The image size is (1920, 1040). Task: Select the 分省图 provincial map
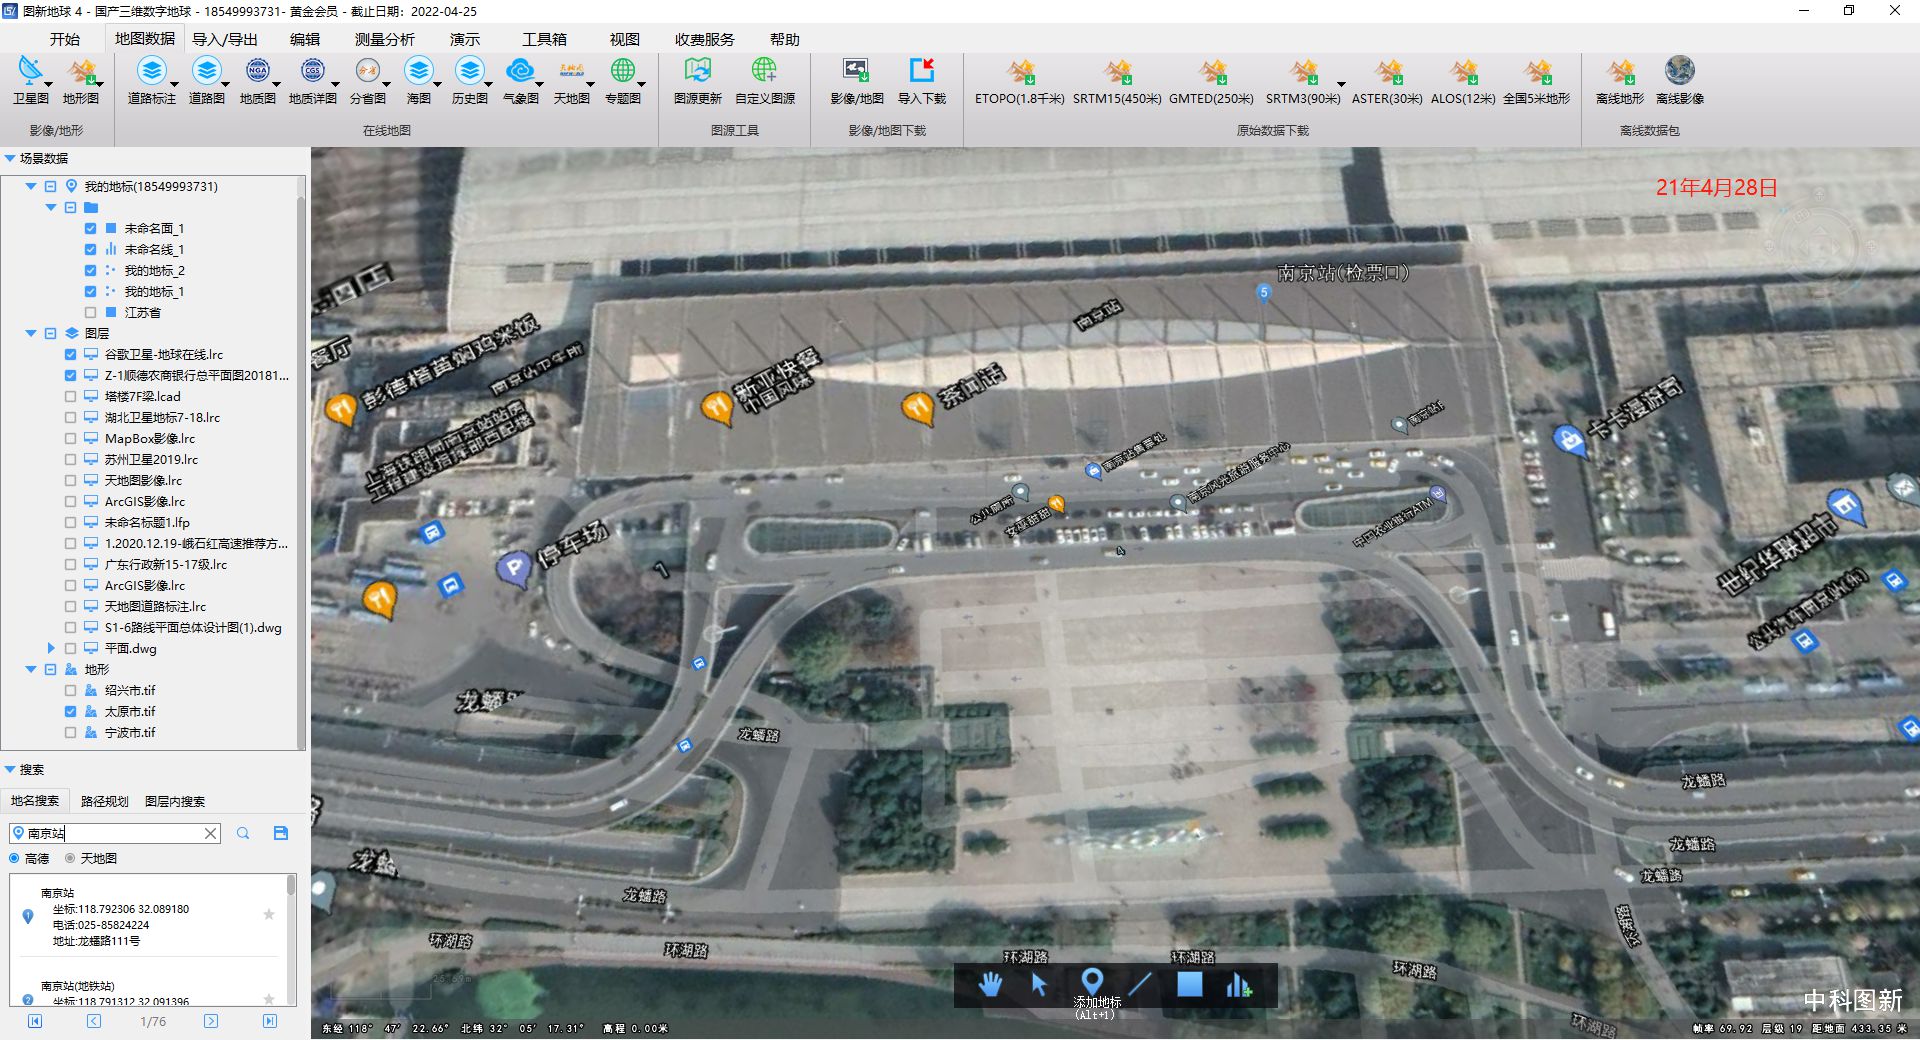[367, 81]
